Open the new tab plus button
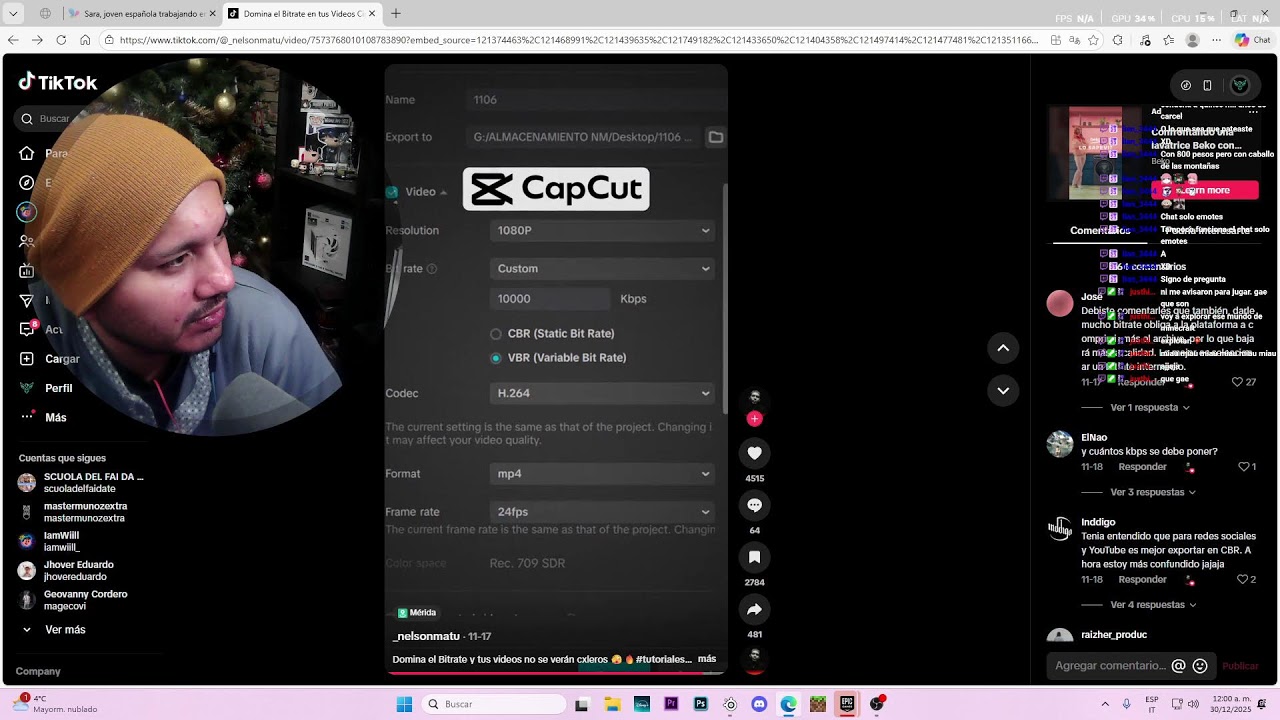 tap(396, 14)
